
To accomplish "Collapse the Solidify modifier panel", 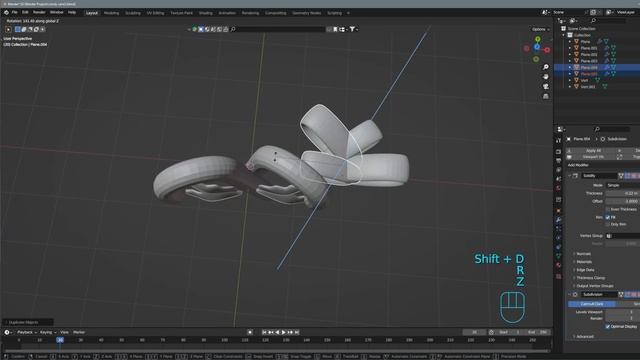I will pos(569,176).
